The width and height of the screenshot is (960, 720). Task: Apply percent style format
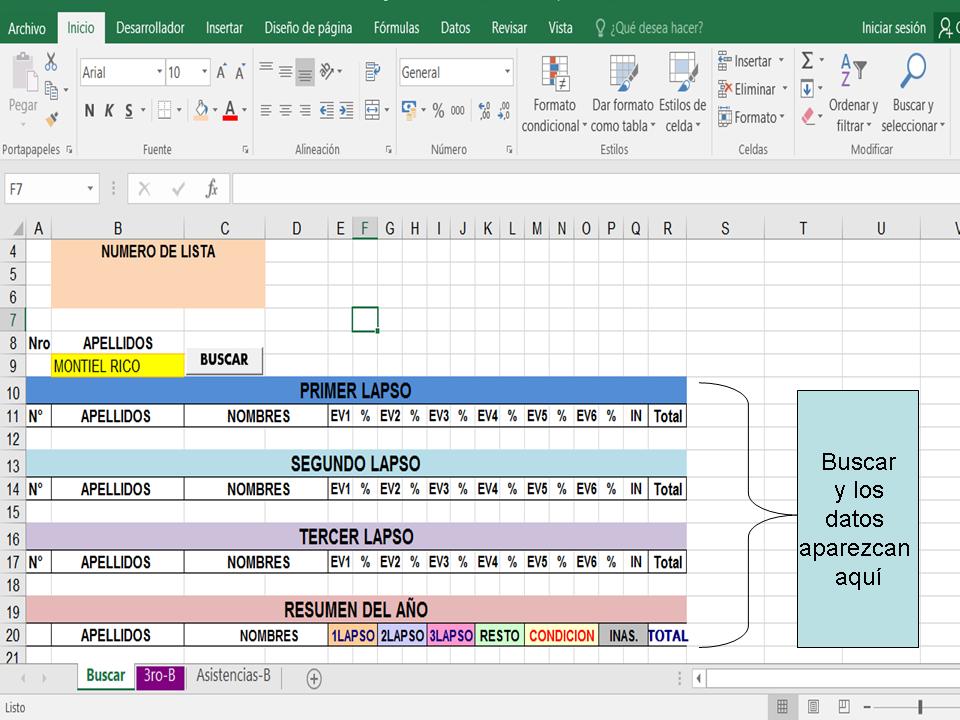coord(438,111)
